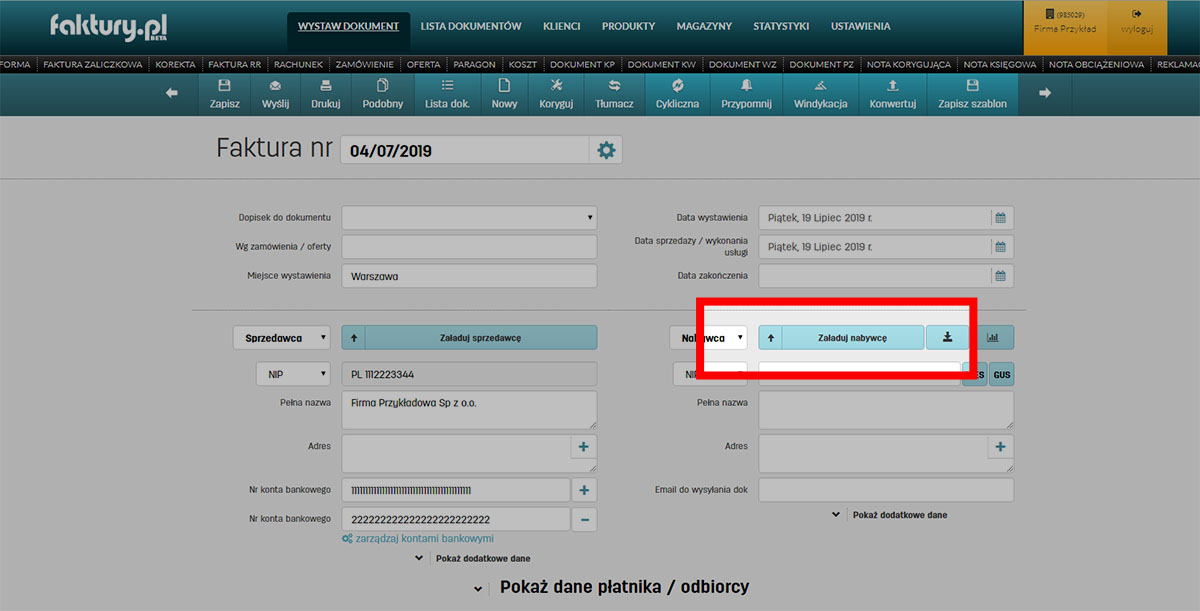Click the buyer statistics chart icon

pos(993,338)
